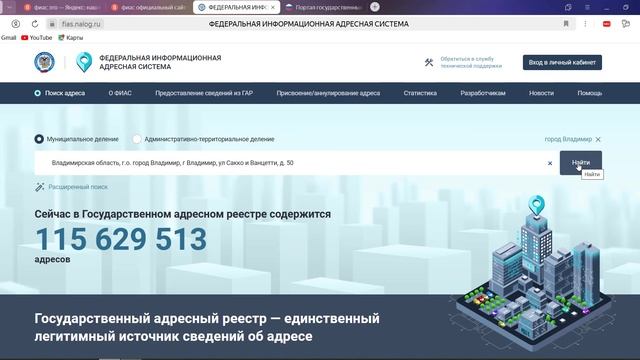Click the technical support tools icon
Viewport: 640px width, 360px height.
tap(429, 62)
